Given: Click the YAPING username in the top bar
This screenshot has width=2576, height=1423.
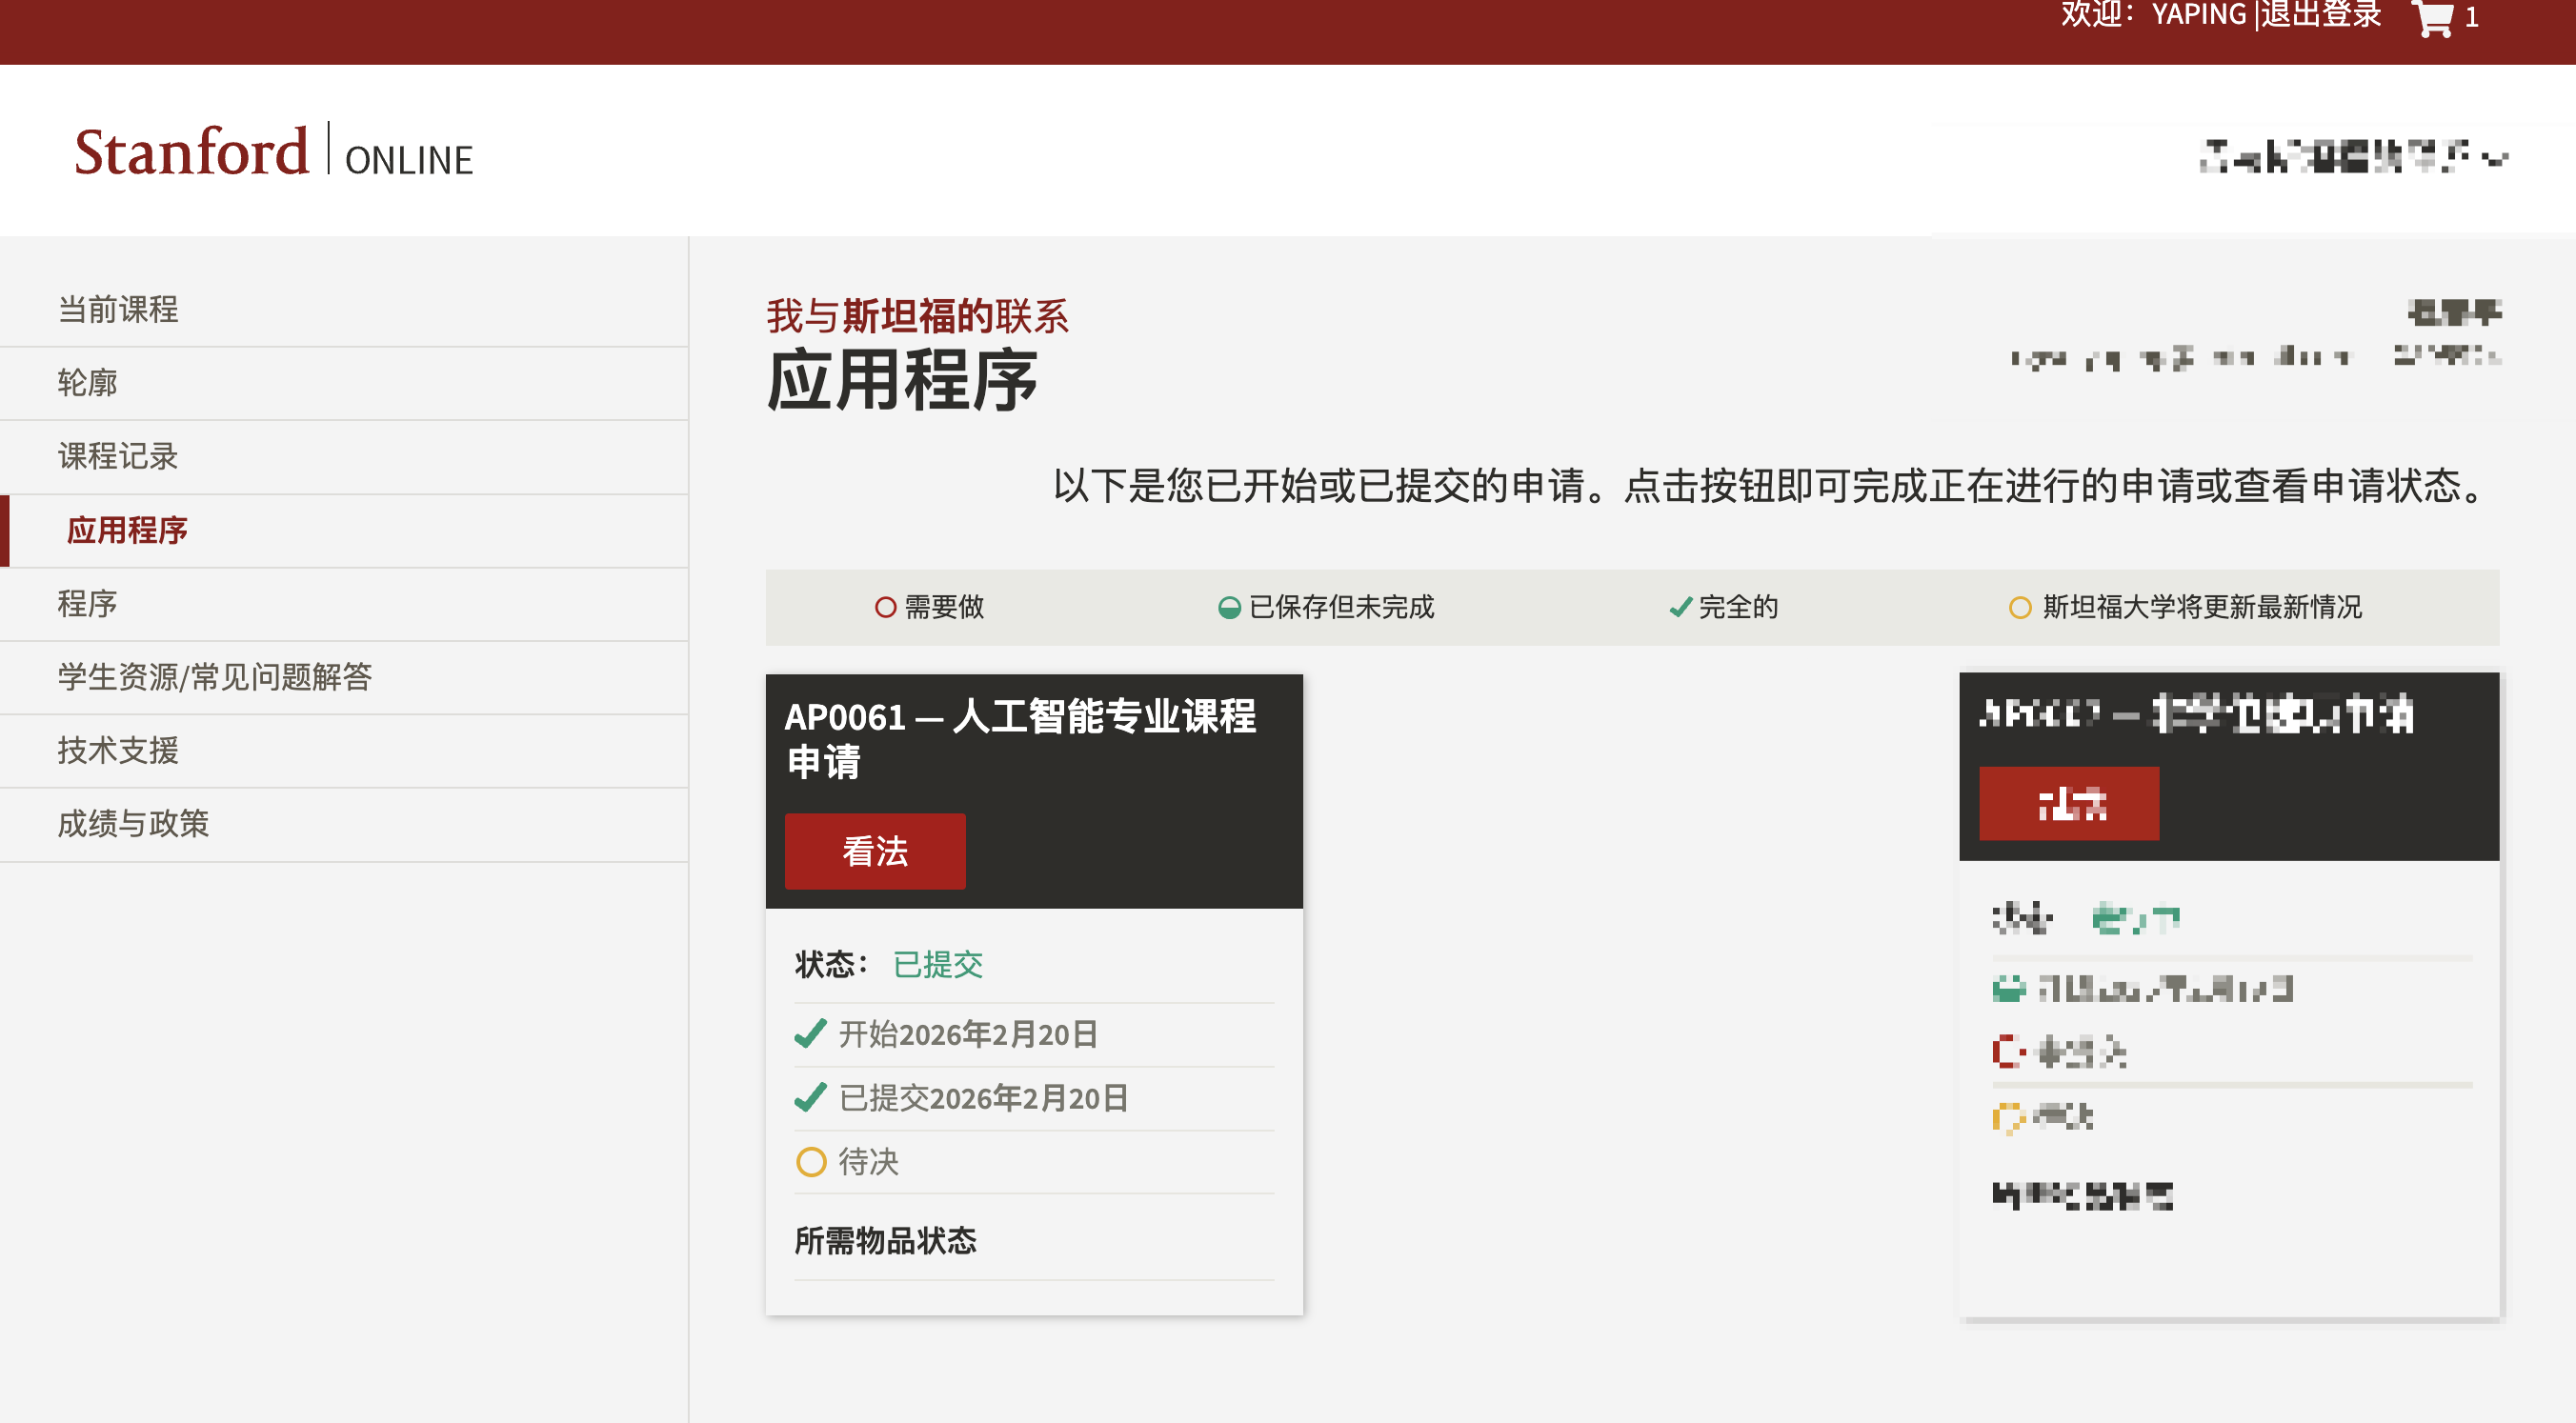Looking at the screenshot, I should click(x=2199, y=15).
